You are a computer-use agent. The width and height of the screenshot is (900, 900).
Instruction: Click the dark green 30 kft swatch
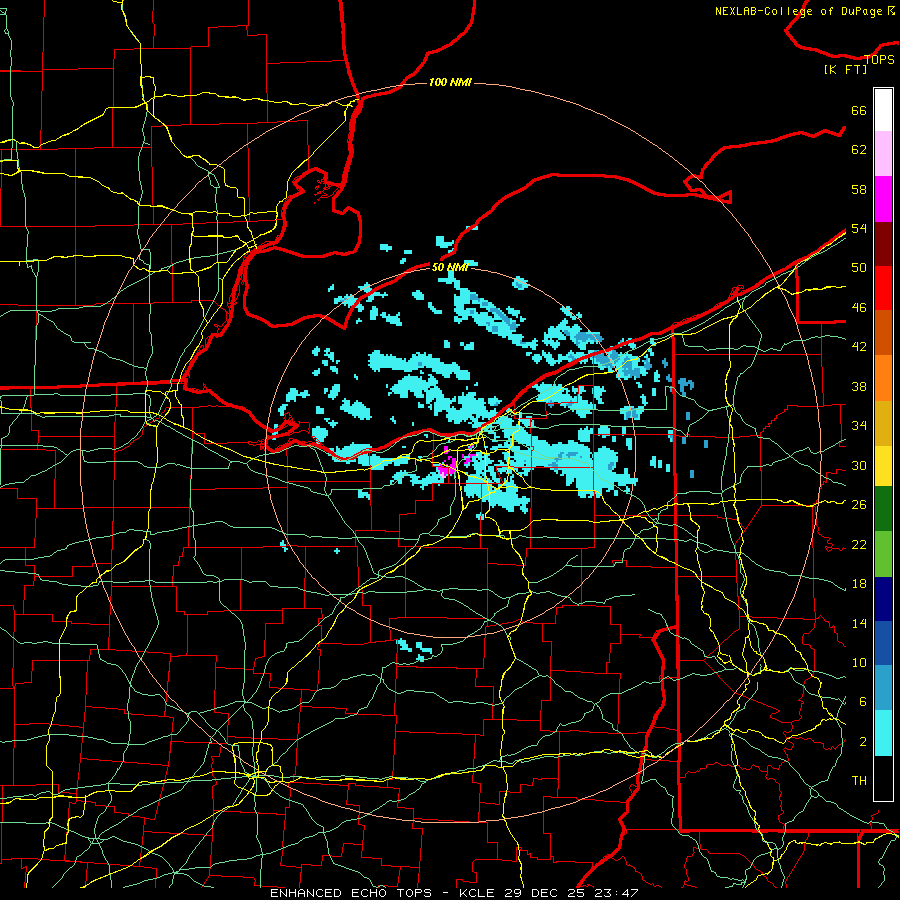click(x=883, y=509)
